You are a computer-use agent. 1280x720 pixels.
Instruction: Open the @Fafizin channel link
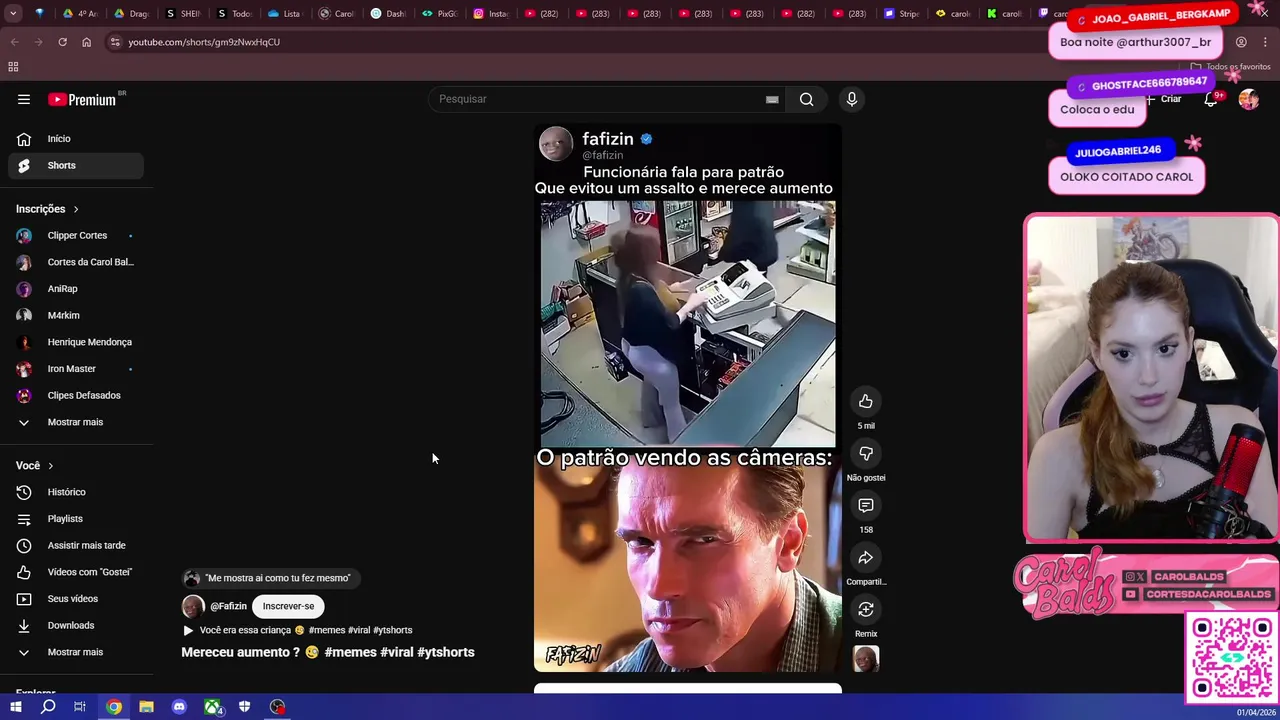228,606
